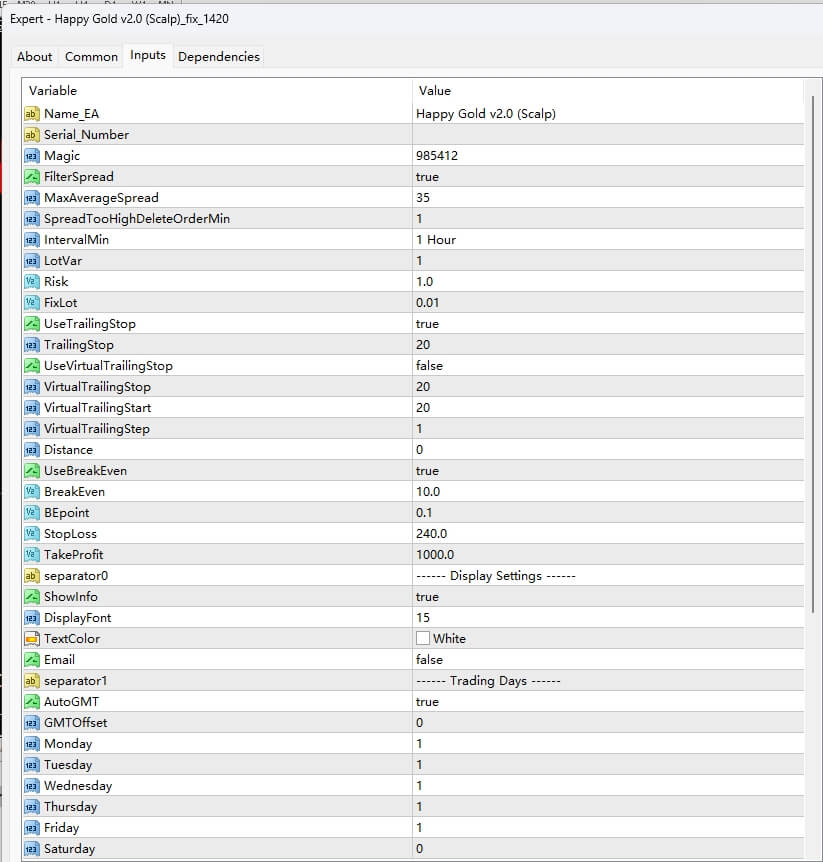Switch to the Common tab
Screen dimensions: 823x862
click(x=91, y=56)
